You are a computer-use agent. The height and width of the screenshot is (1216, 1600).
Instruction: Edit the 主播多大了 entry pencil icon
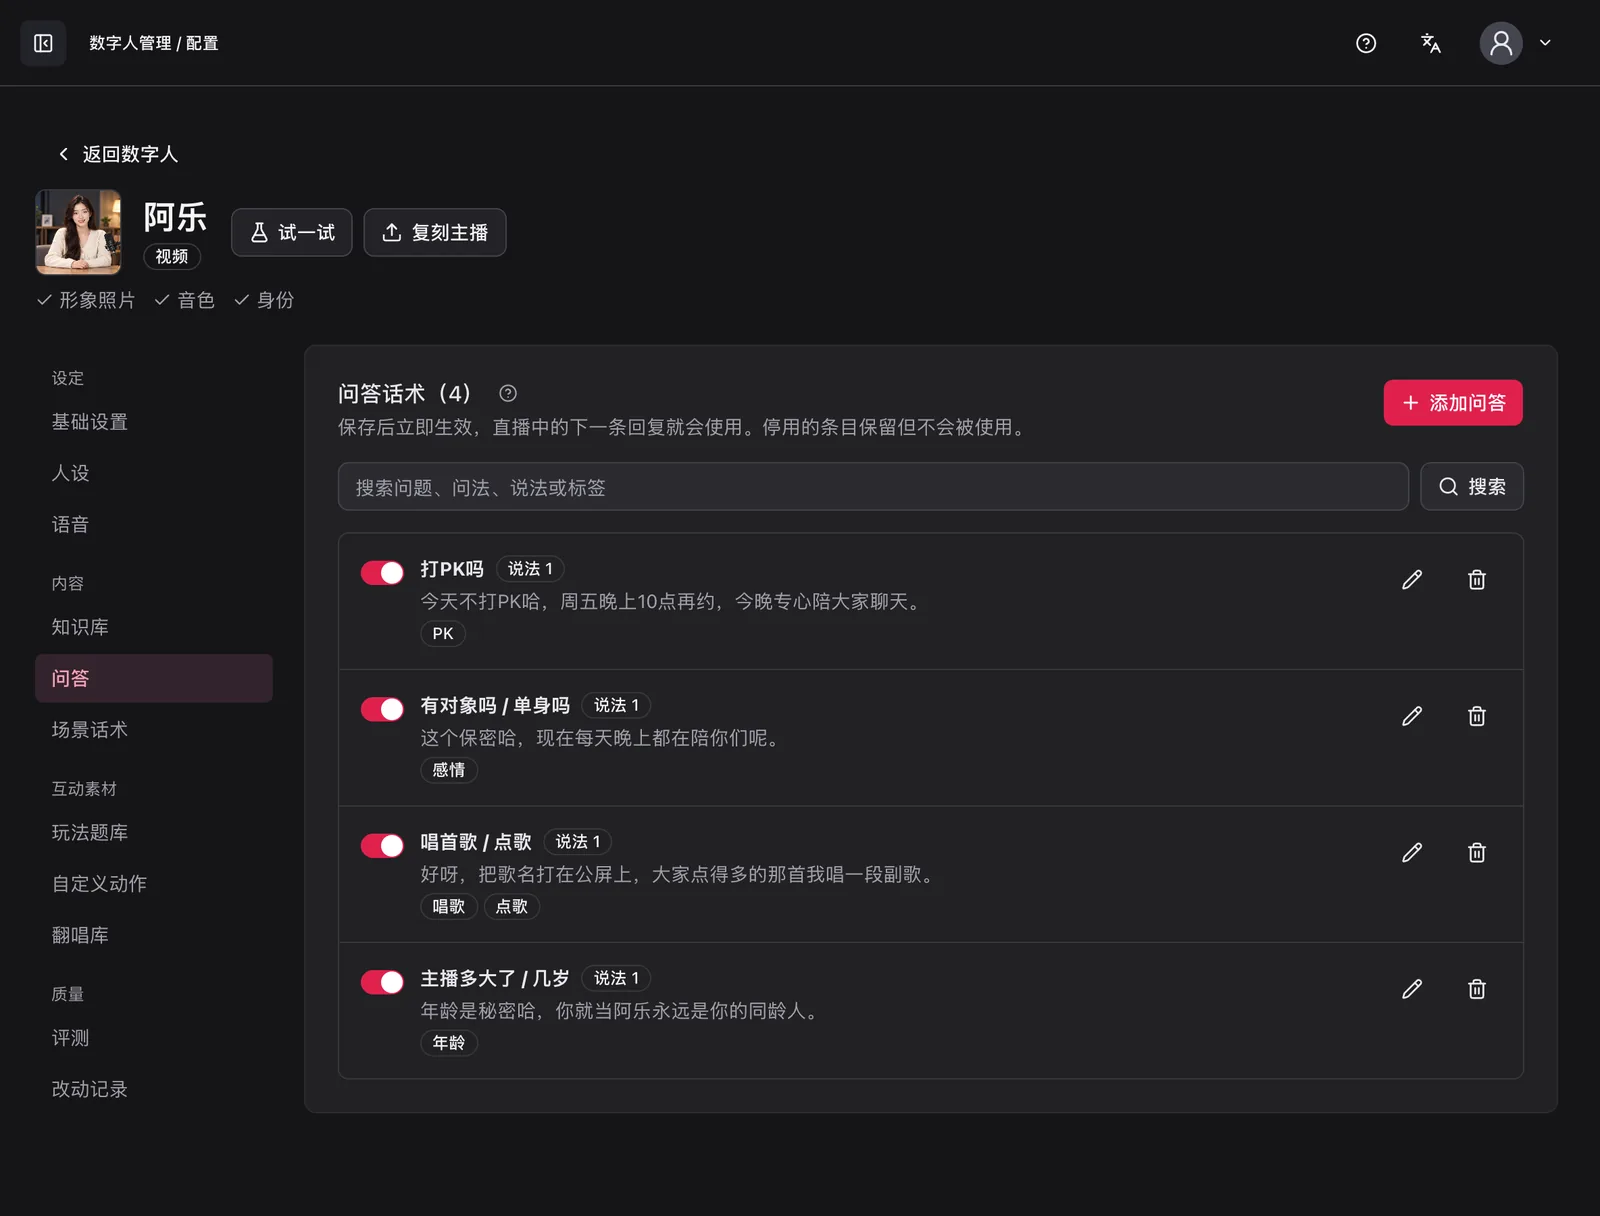coord(1412,989)
